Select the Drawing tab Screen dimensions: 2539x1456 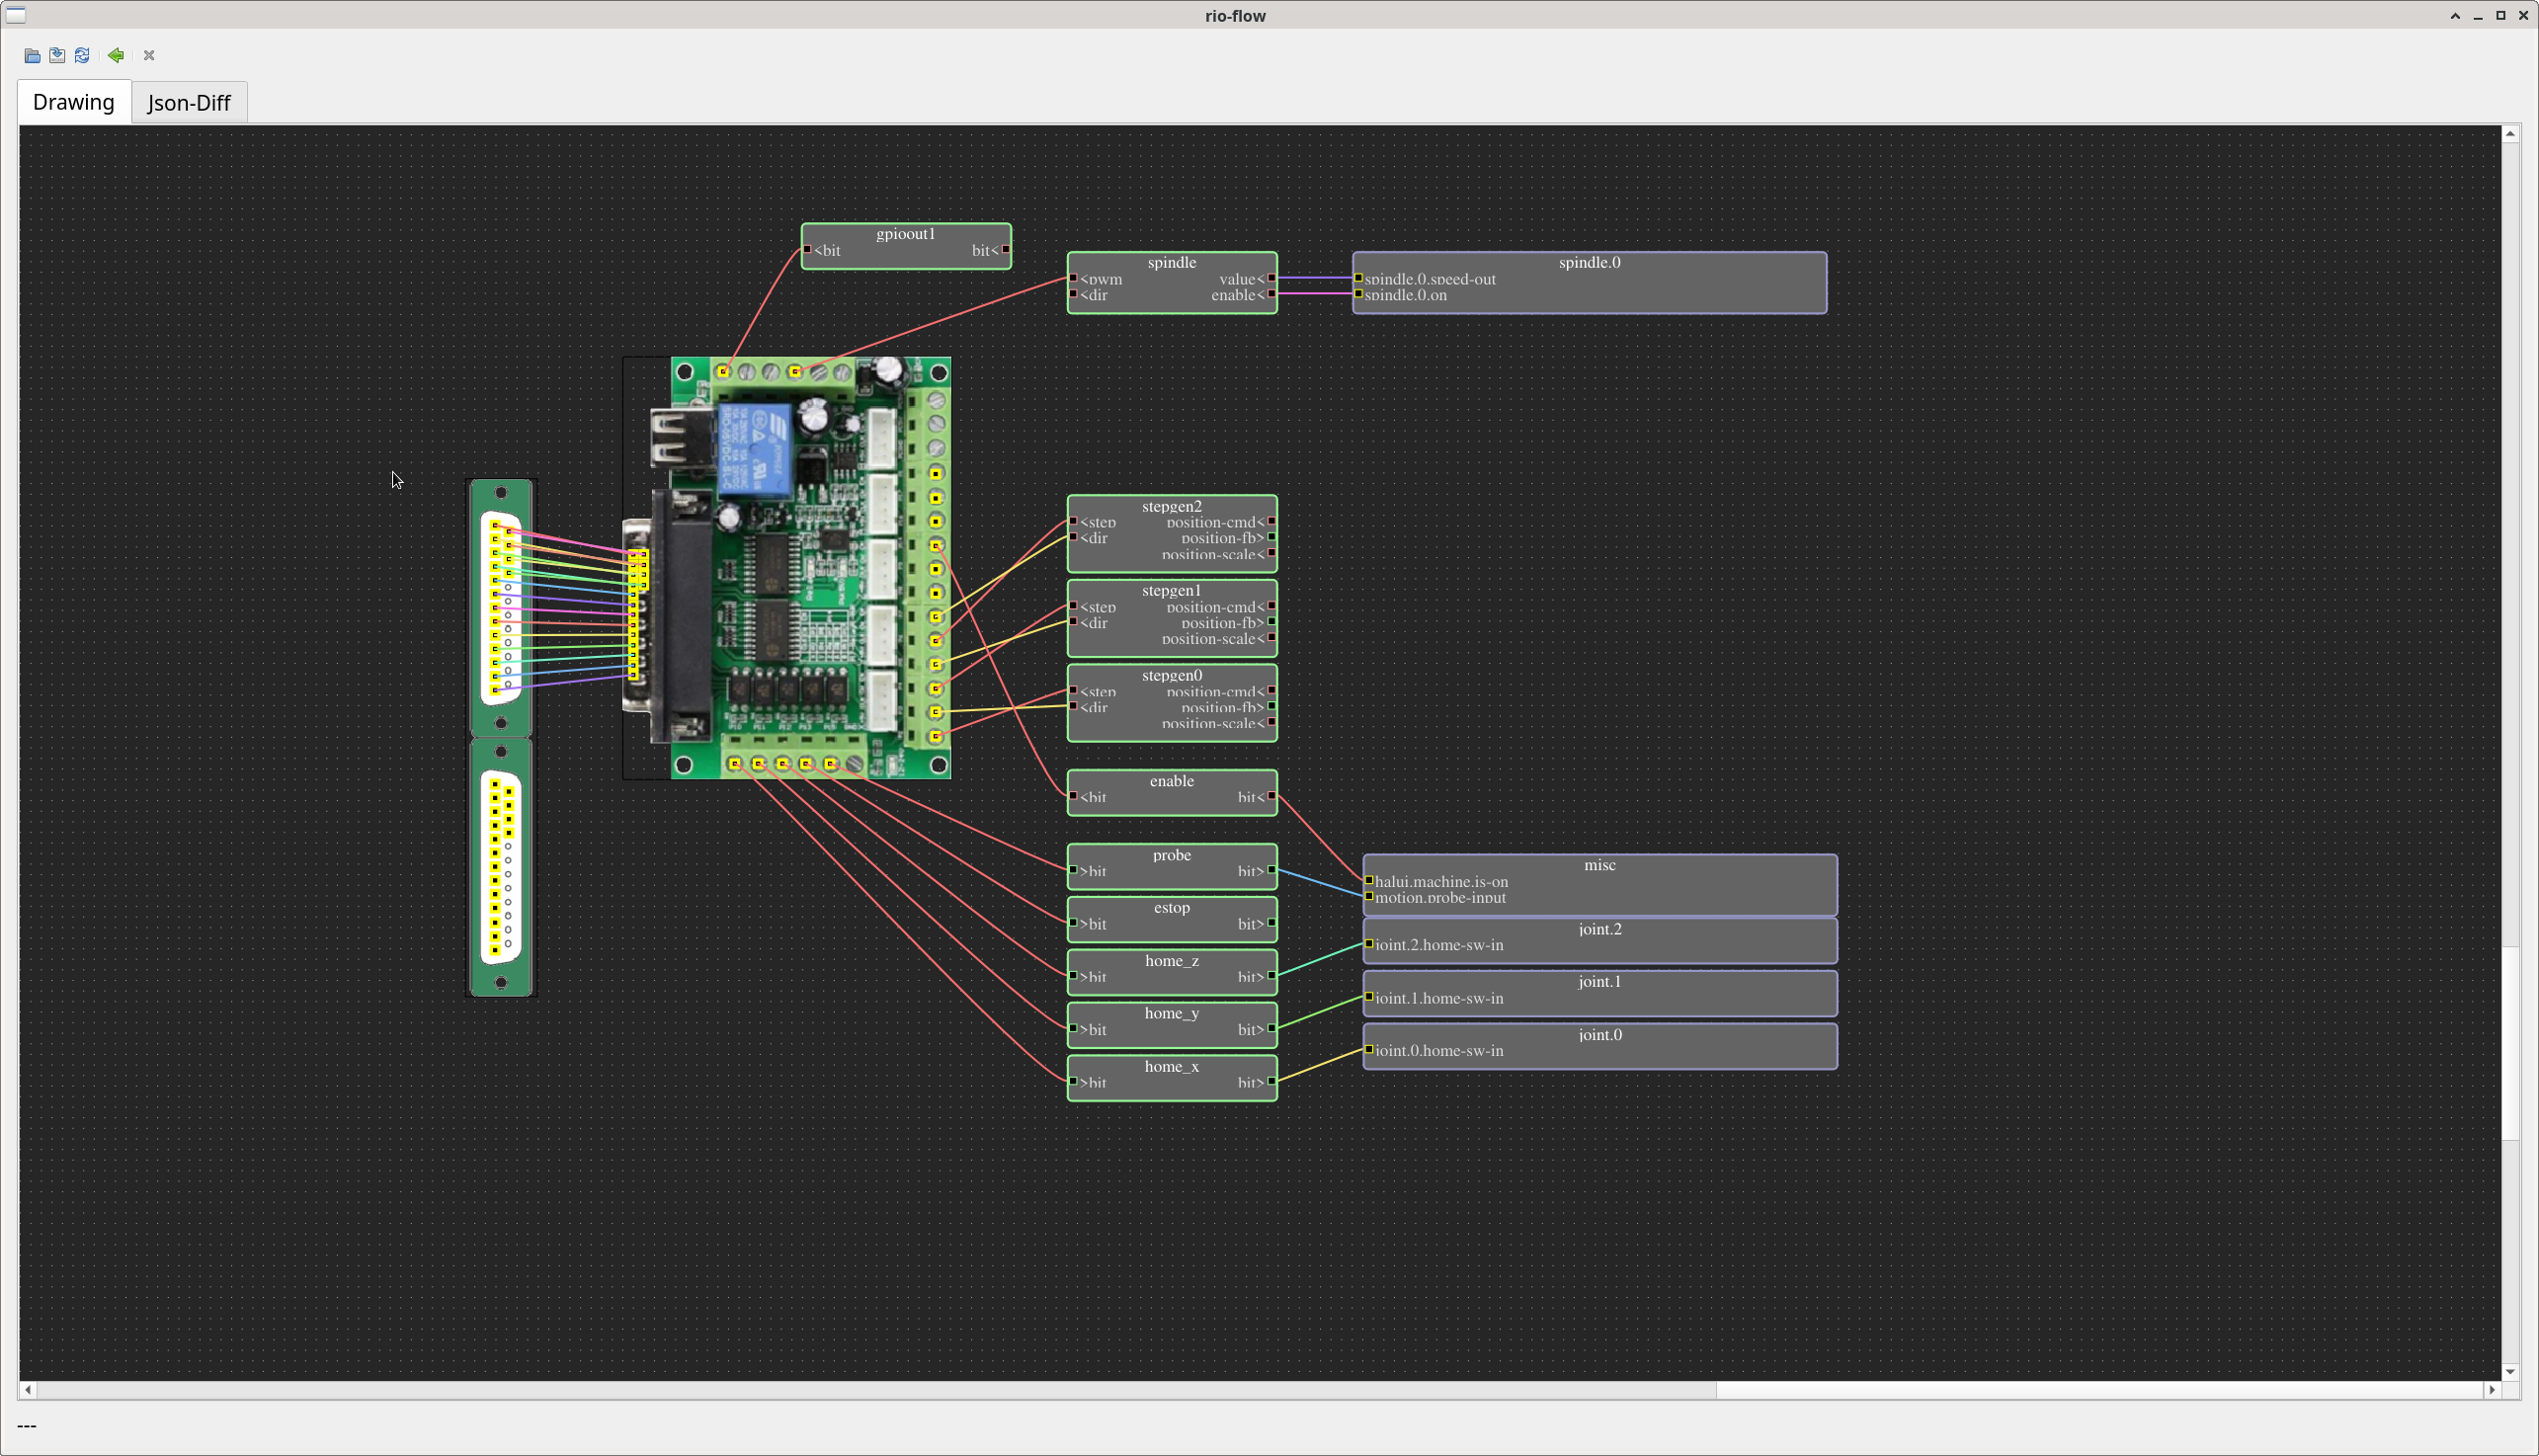pos(73,102)
